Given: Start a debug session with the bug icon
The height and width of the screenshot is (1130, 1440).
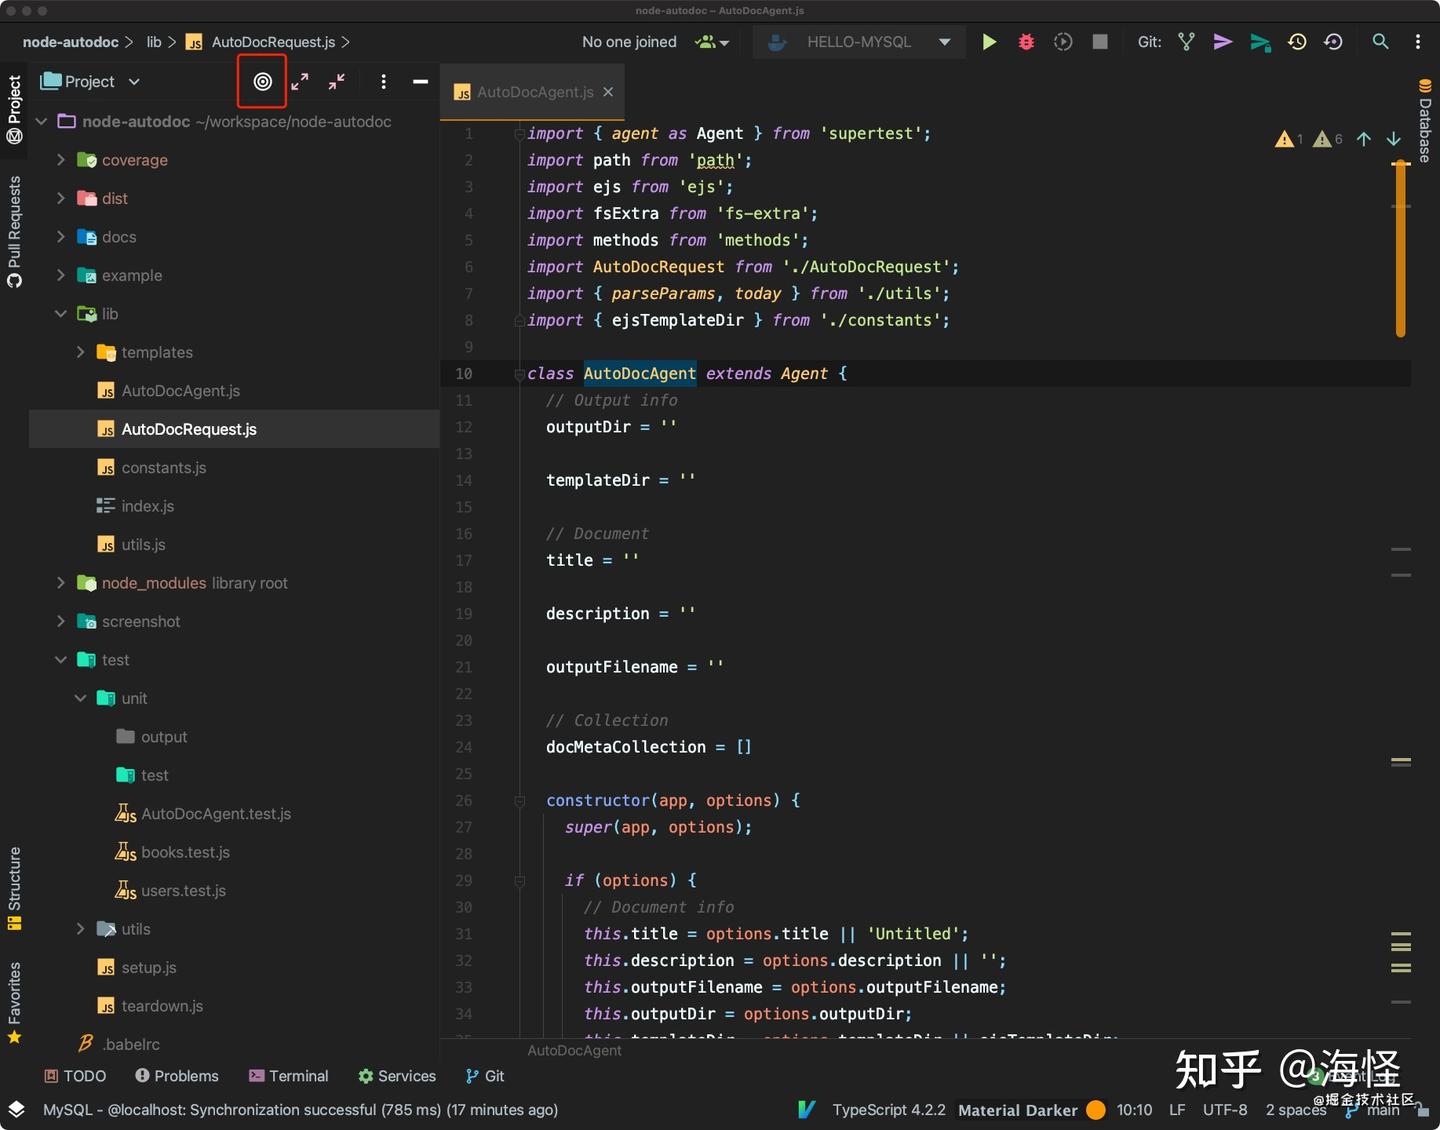Looking at the screenshot, I should click(1025, 42).
